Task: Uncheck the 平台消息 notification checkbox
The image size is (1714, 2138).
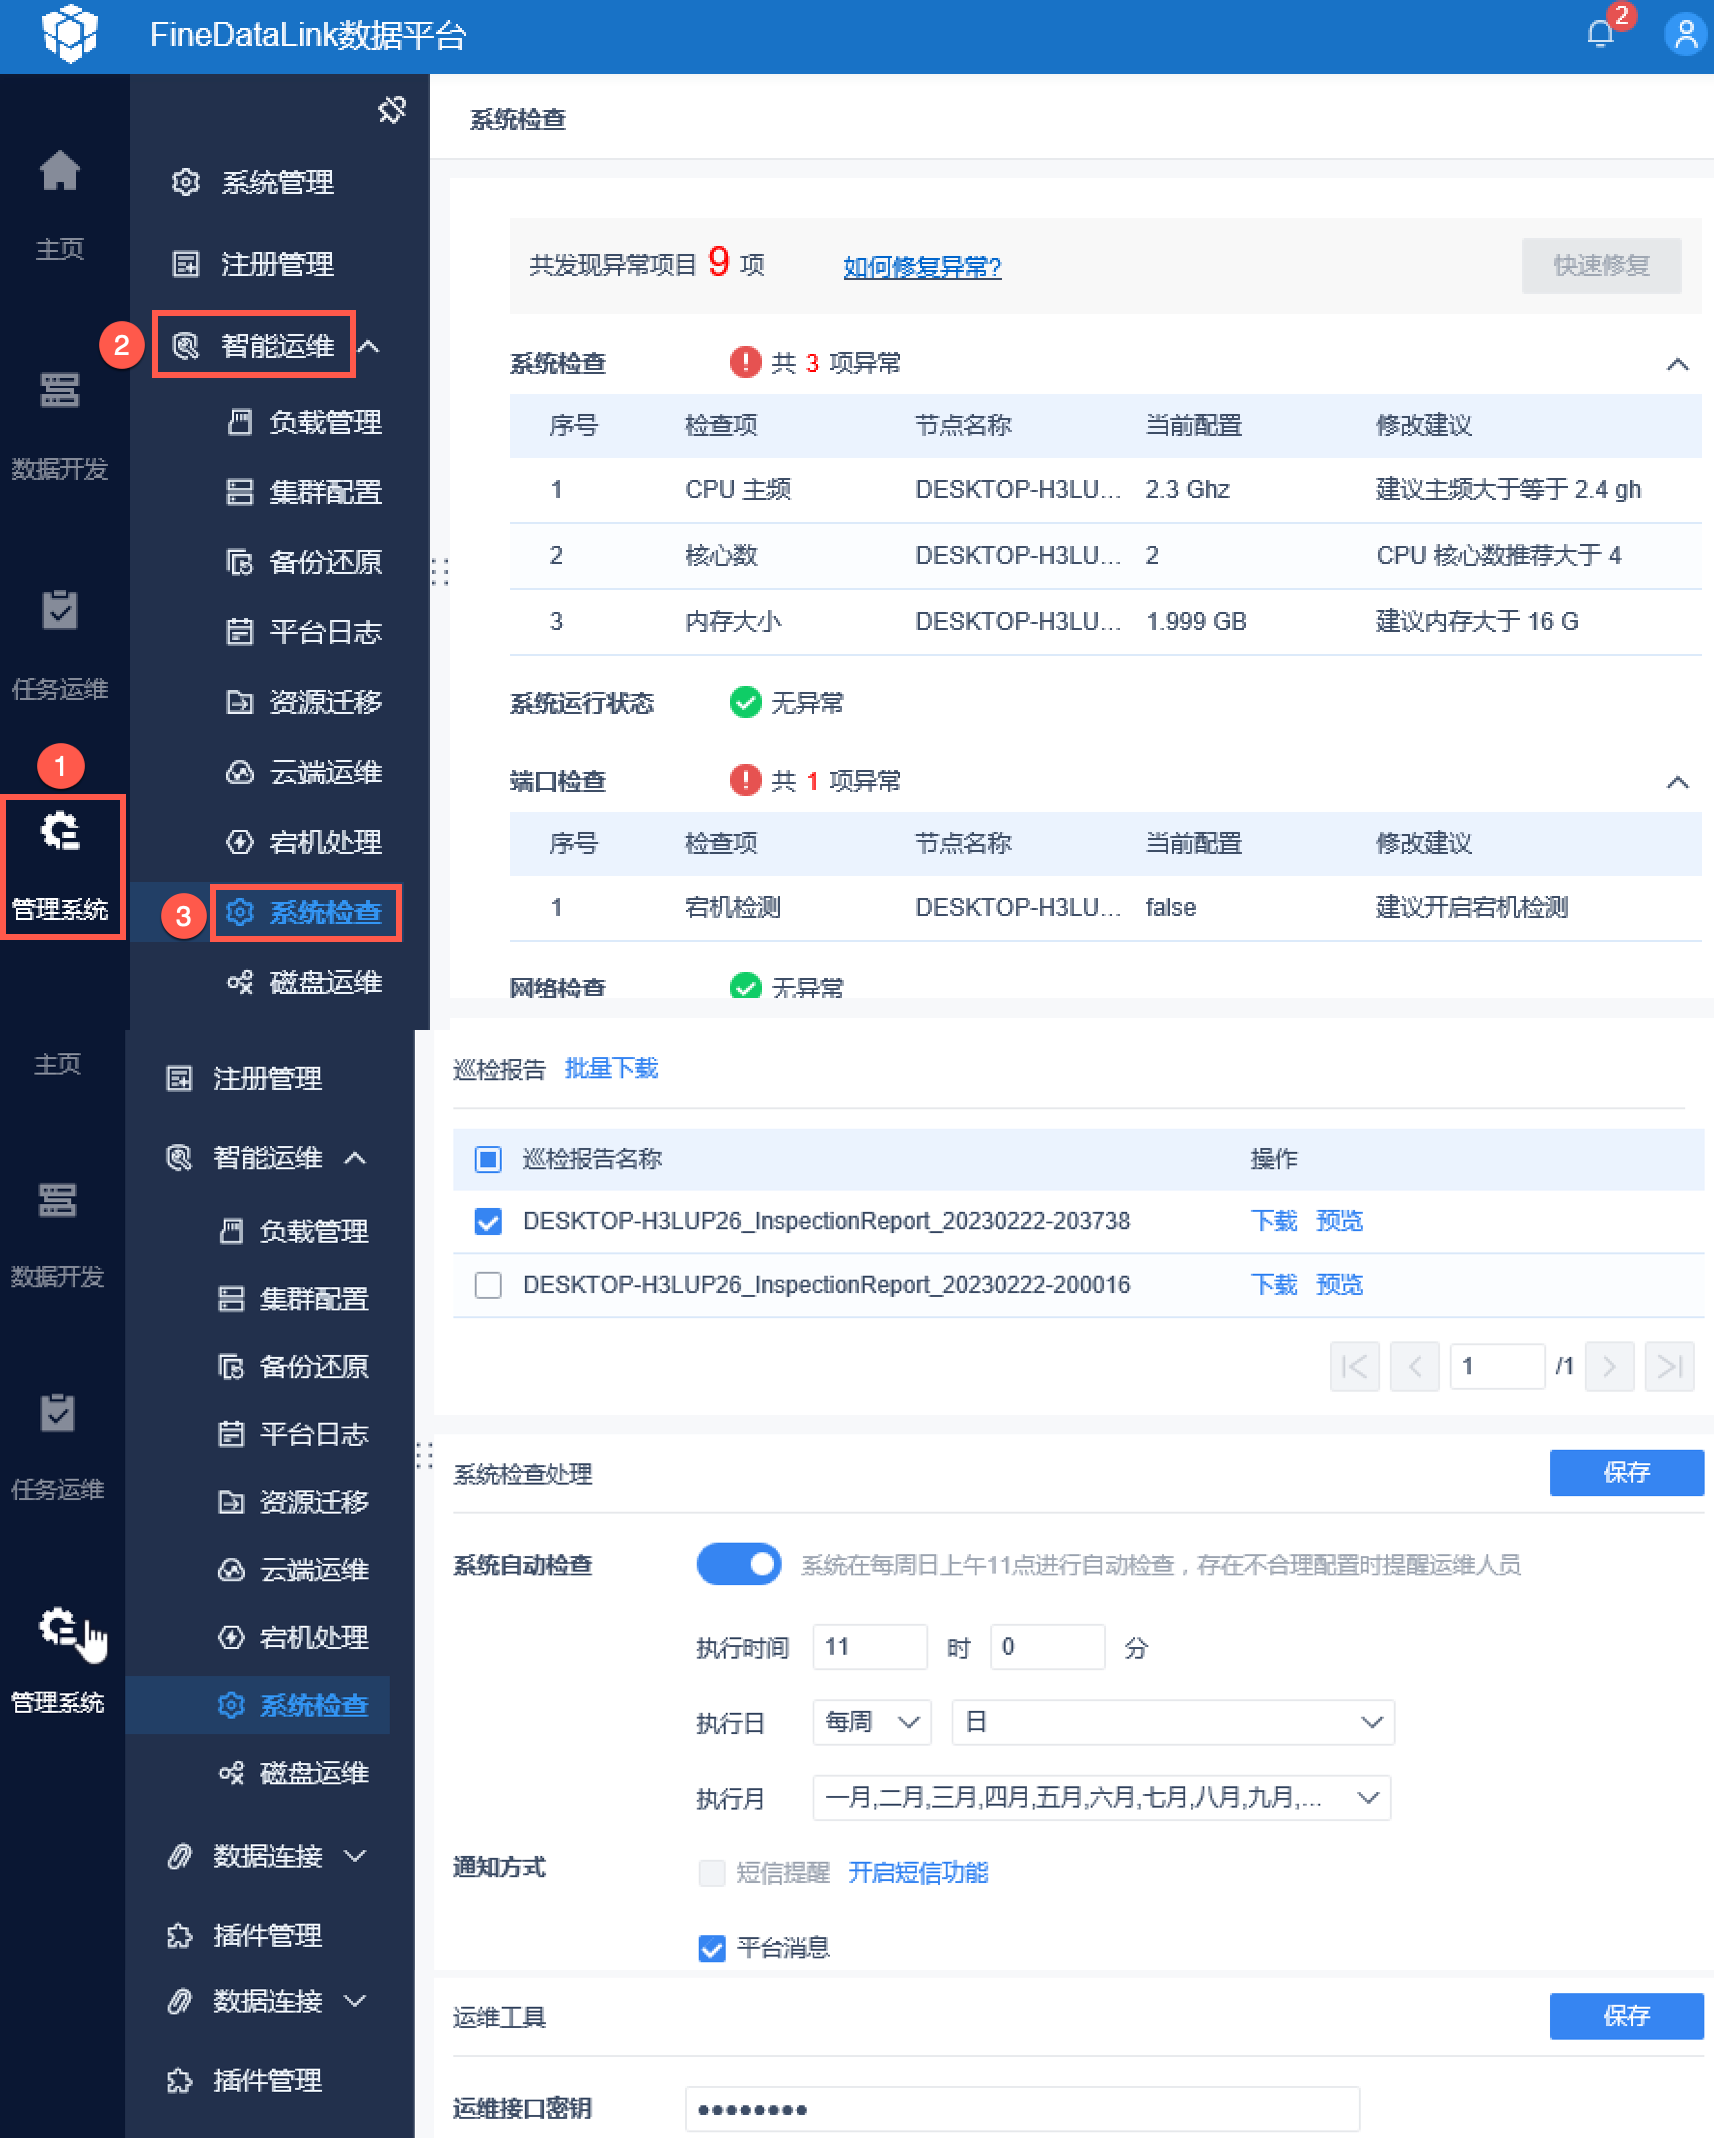Action: (712, 1948)
